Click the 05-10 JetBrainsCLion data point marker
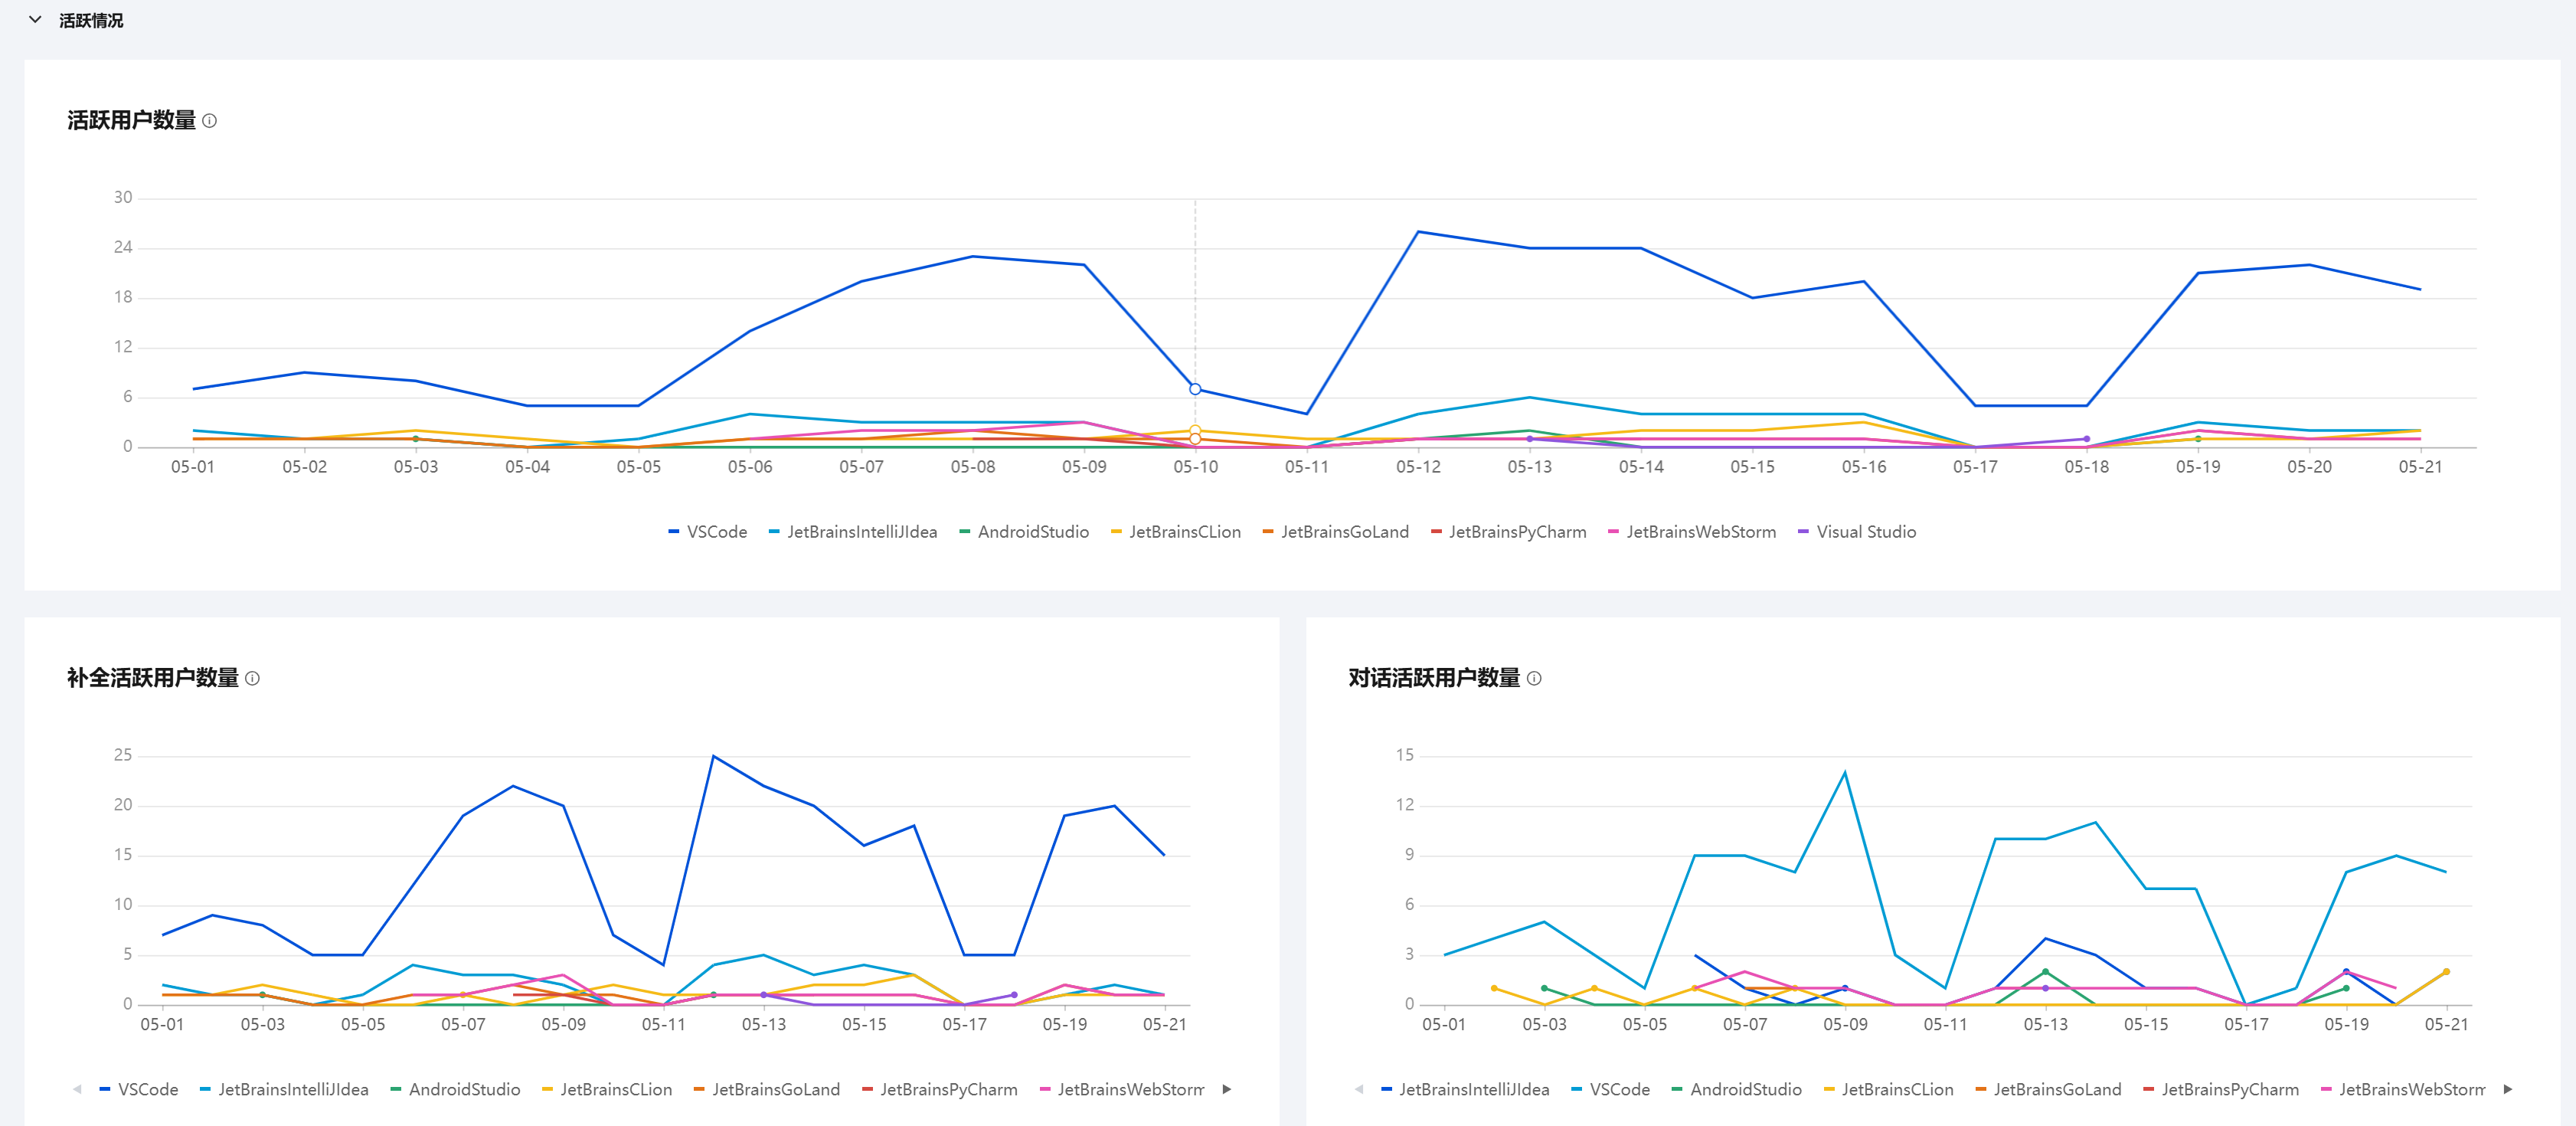The width and height of the screenshot is (2576, 1126). coord(1195,431)
